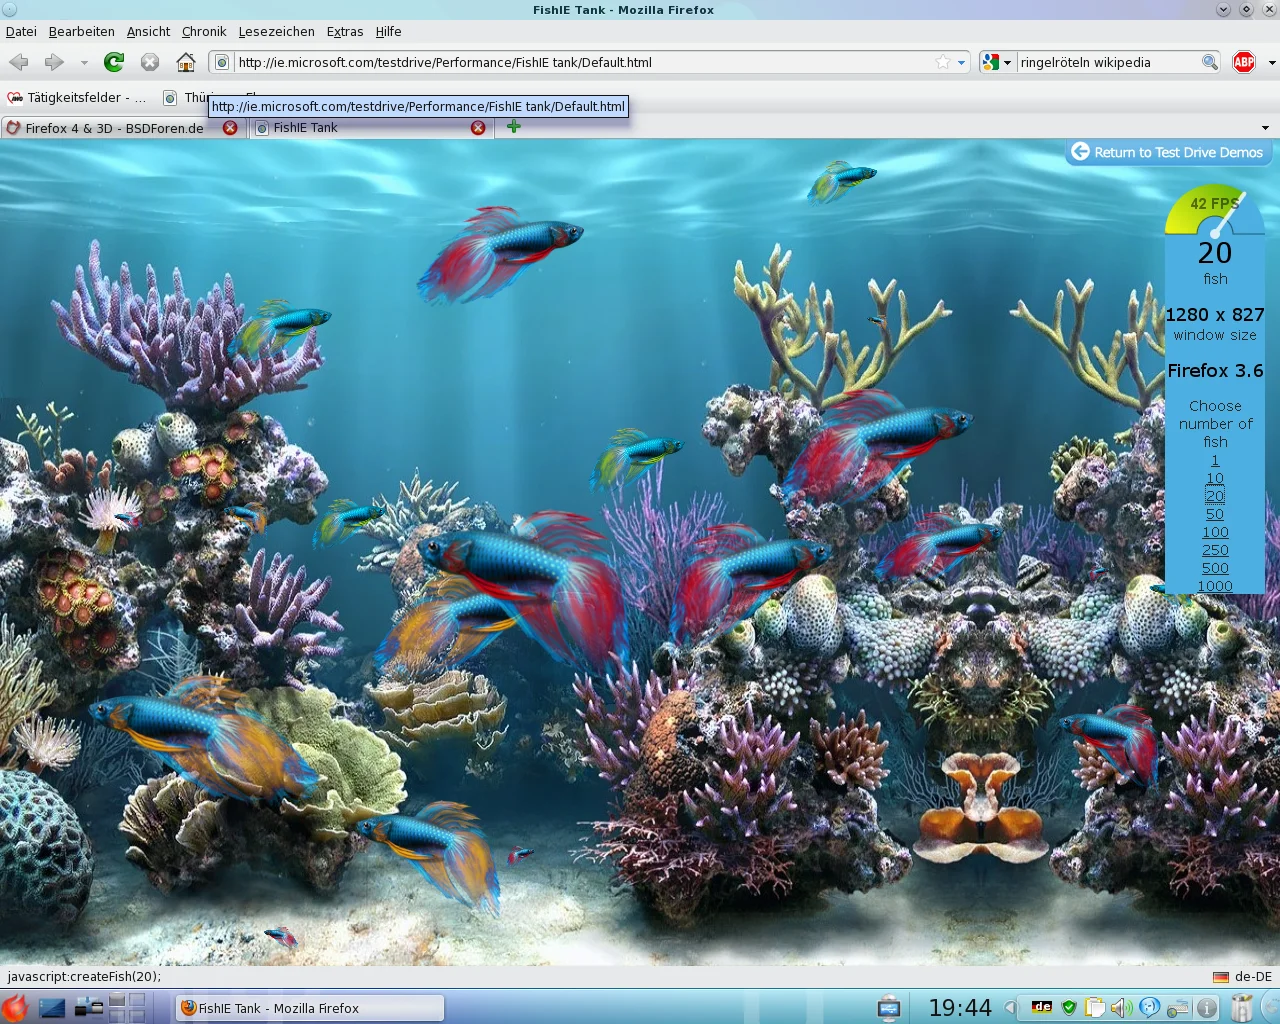
Task: Open the Lesezeichen menu
Action: pos(276,31)
